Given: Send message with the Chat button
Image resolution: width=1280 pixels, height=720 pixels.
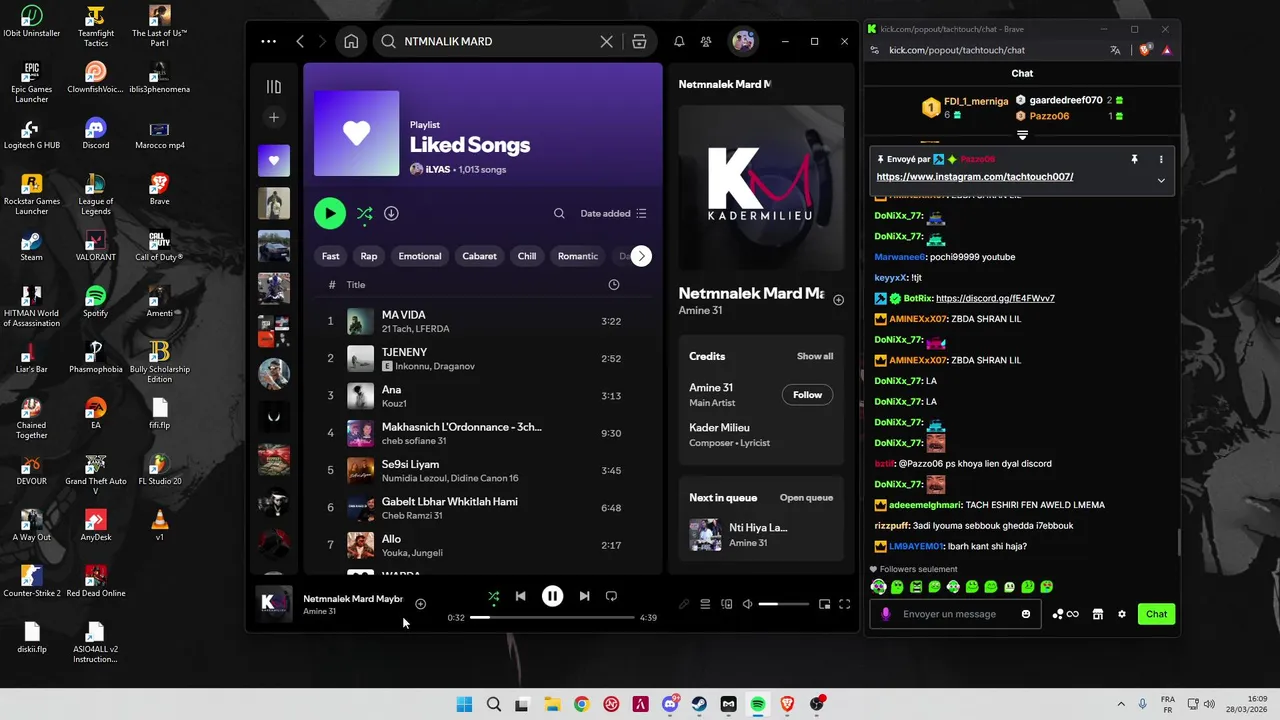Looking at the screenshot, I should coord(1156,614).
